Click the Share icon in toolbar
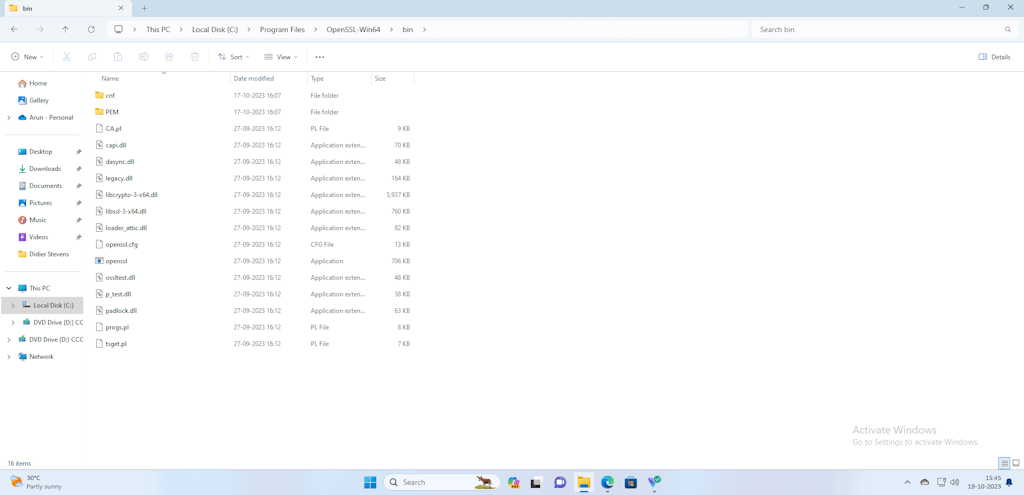Viewport: 1024px width, 495px height. coord(168,57)
